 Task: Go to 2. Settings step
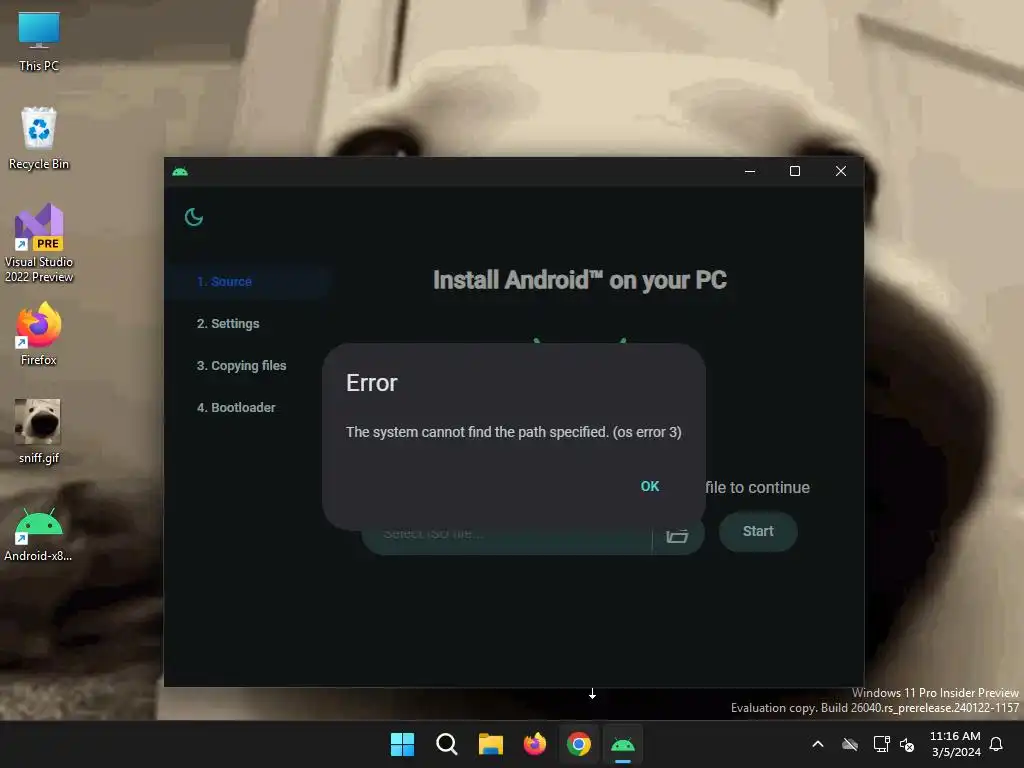pos(228,324)
